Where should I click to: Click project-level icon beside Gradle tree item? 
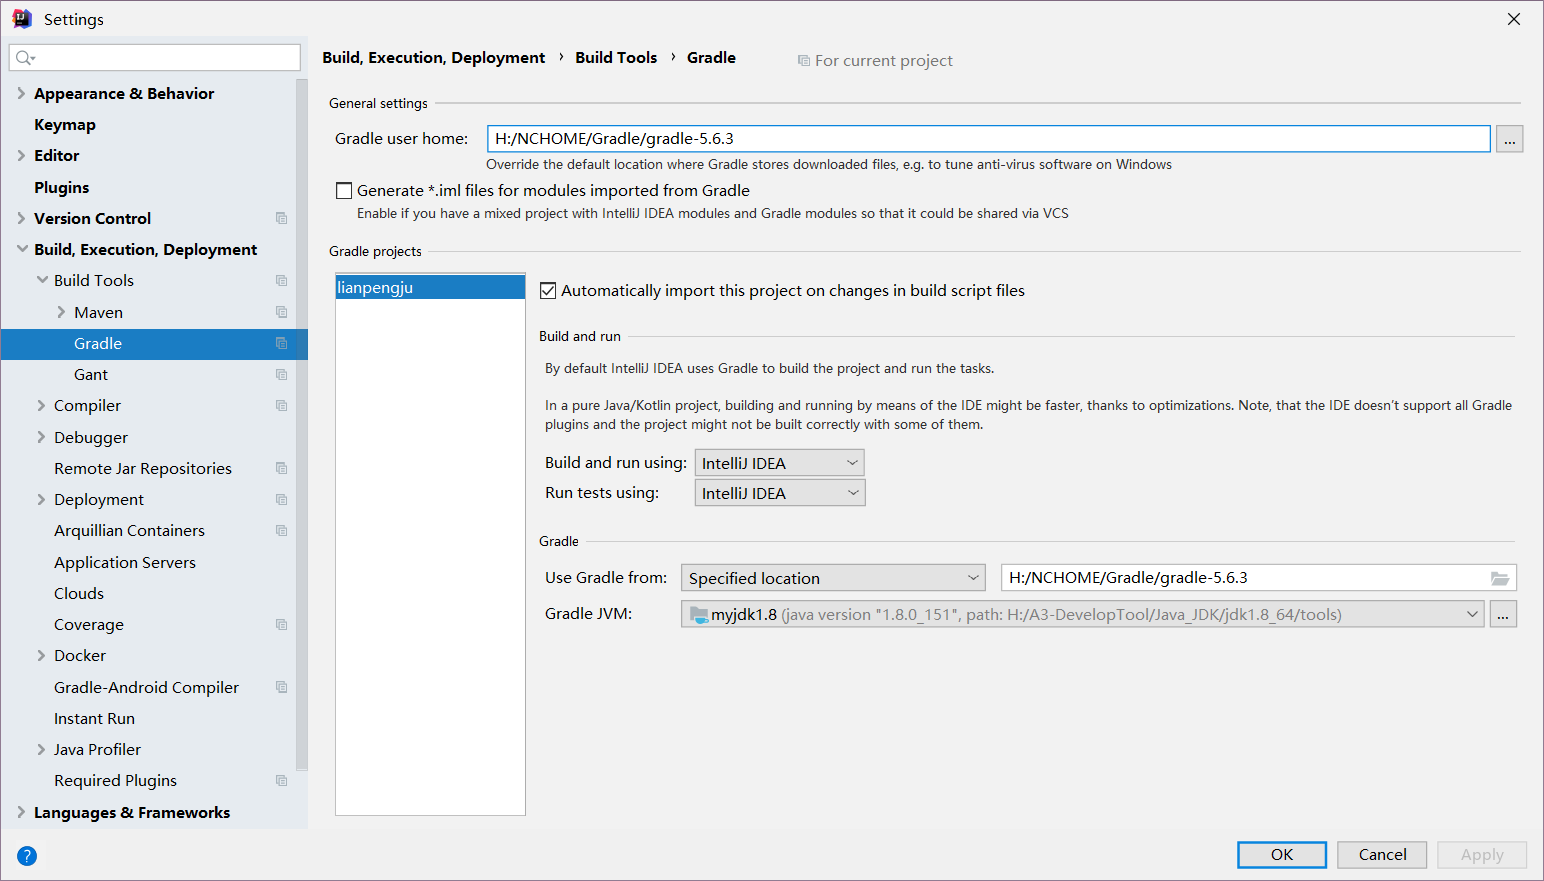pos(282,343)
